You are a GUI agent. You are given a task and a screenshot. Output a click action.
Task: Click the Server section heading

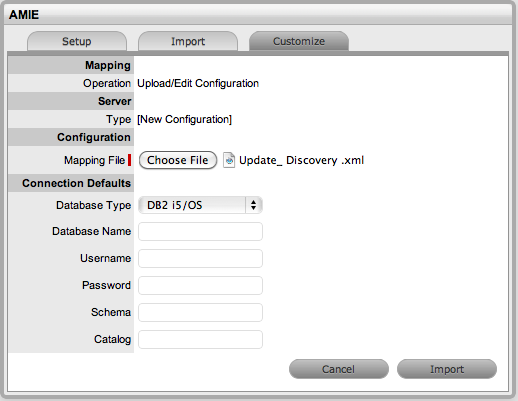[114, 101]
